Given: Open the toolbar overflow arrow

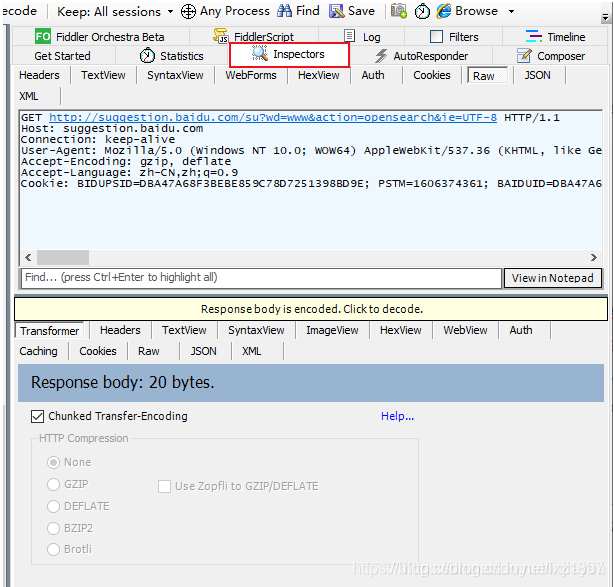Looking at the screenshot, I should coord(605,17).
